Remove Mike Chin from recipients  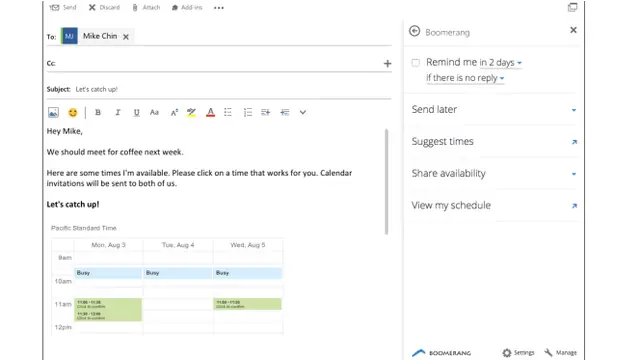coord(126,37)
